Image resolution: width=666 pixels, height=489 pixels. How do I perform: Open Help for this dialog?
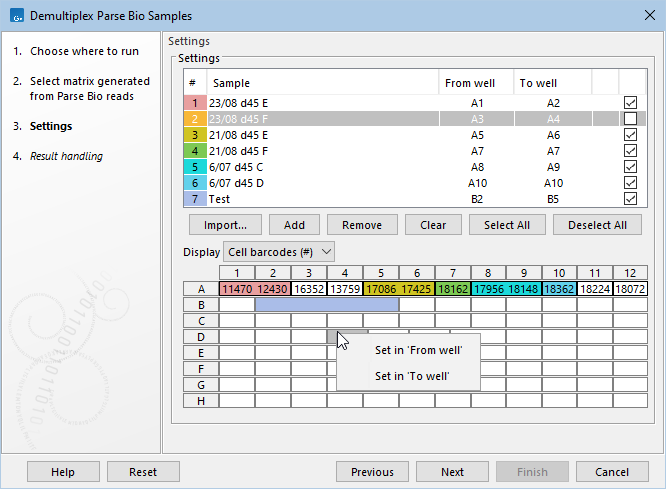point(63,472)
